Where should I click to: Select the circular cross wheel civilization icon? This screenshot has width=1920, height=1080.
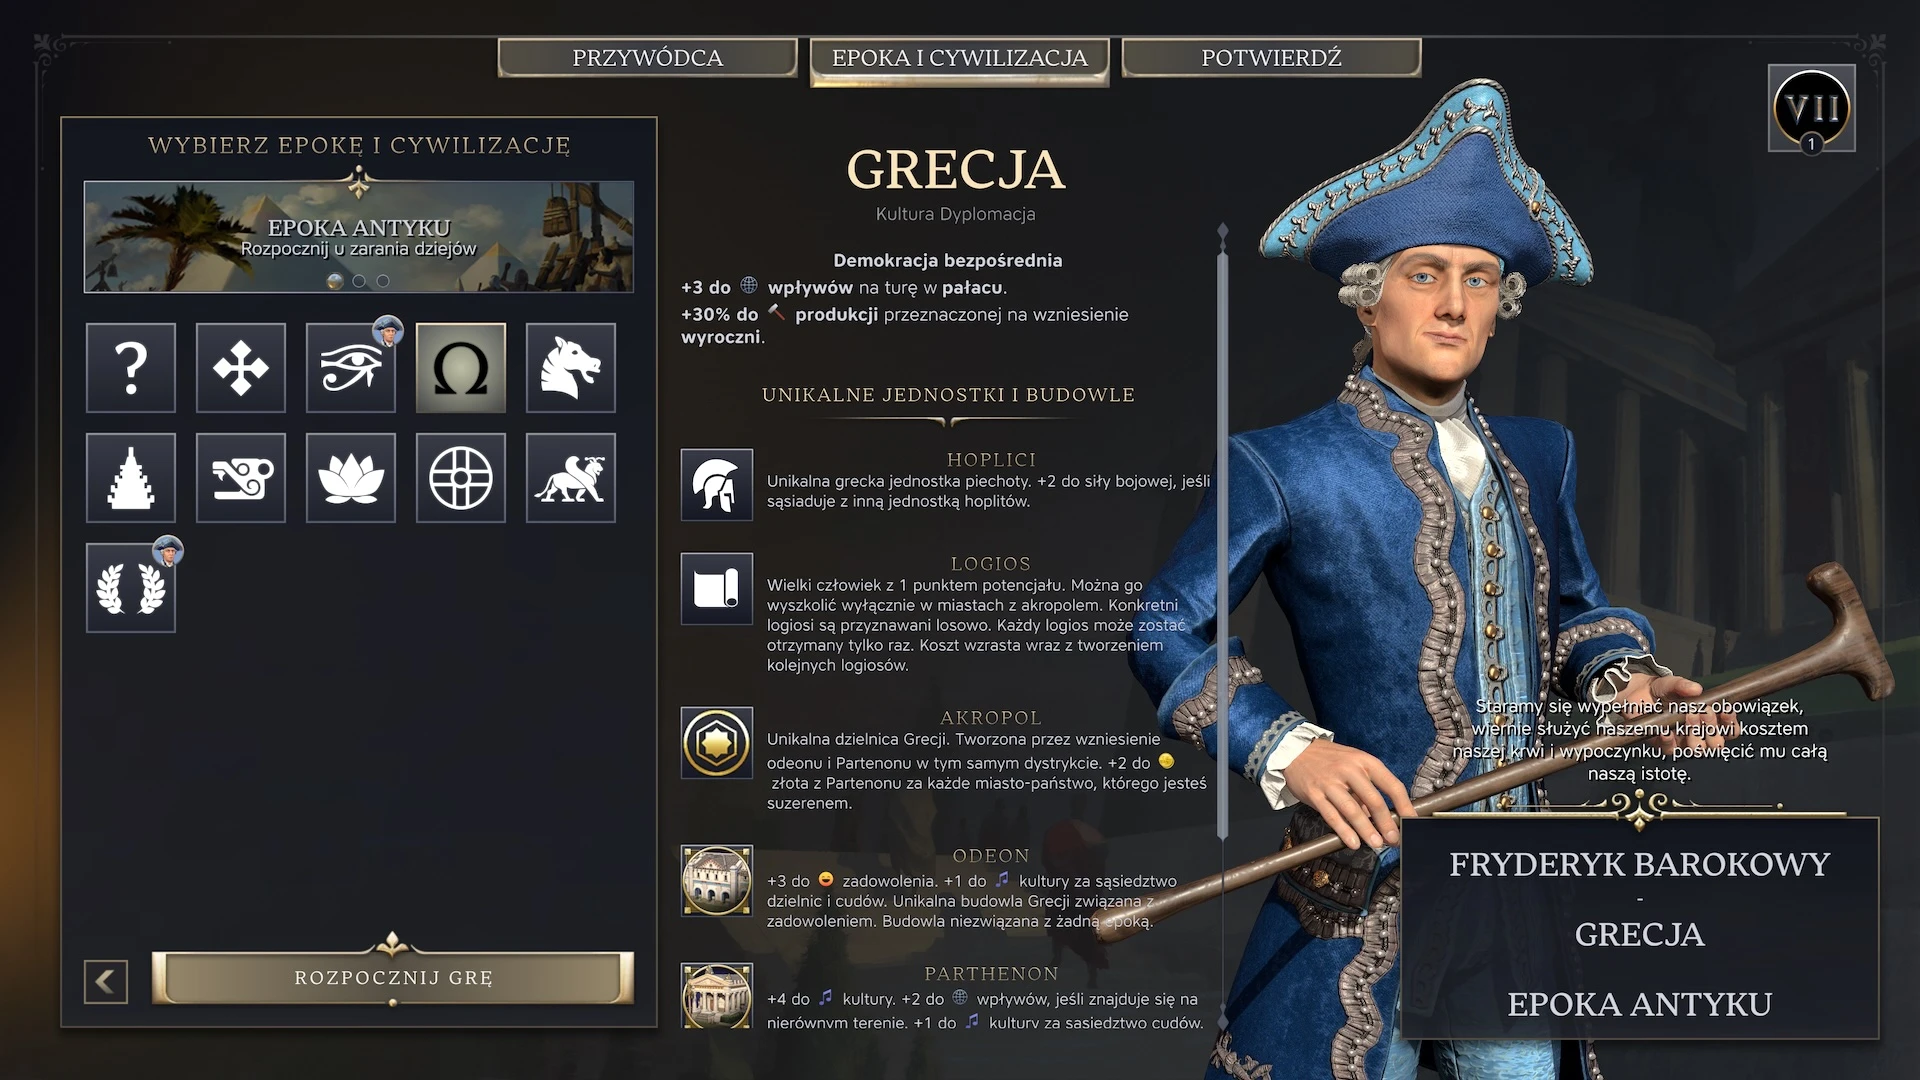coord(461,478)
